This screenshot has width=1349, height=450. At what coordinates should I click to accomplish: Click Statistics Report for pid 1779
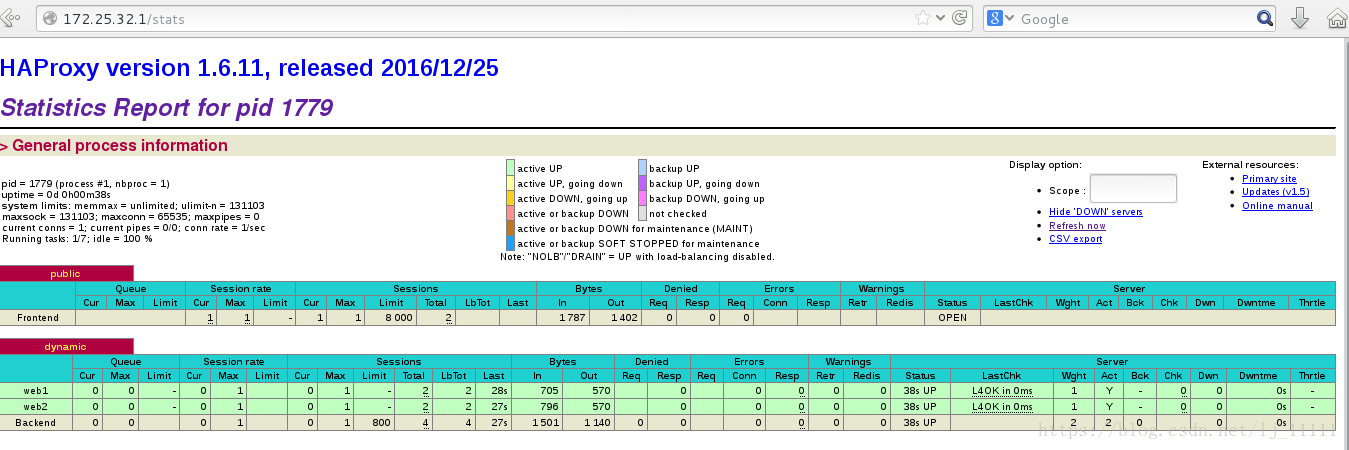pos(167,107)
